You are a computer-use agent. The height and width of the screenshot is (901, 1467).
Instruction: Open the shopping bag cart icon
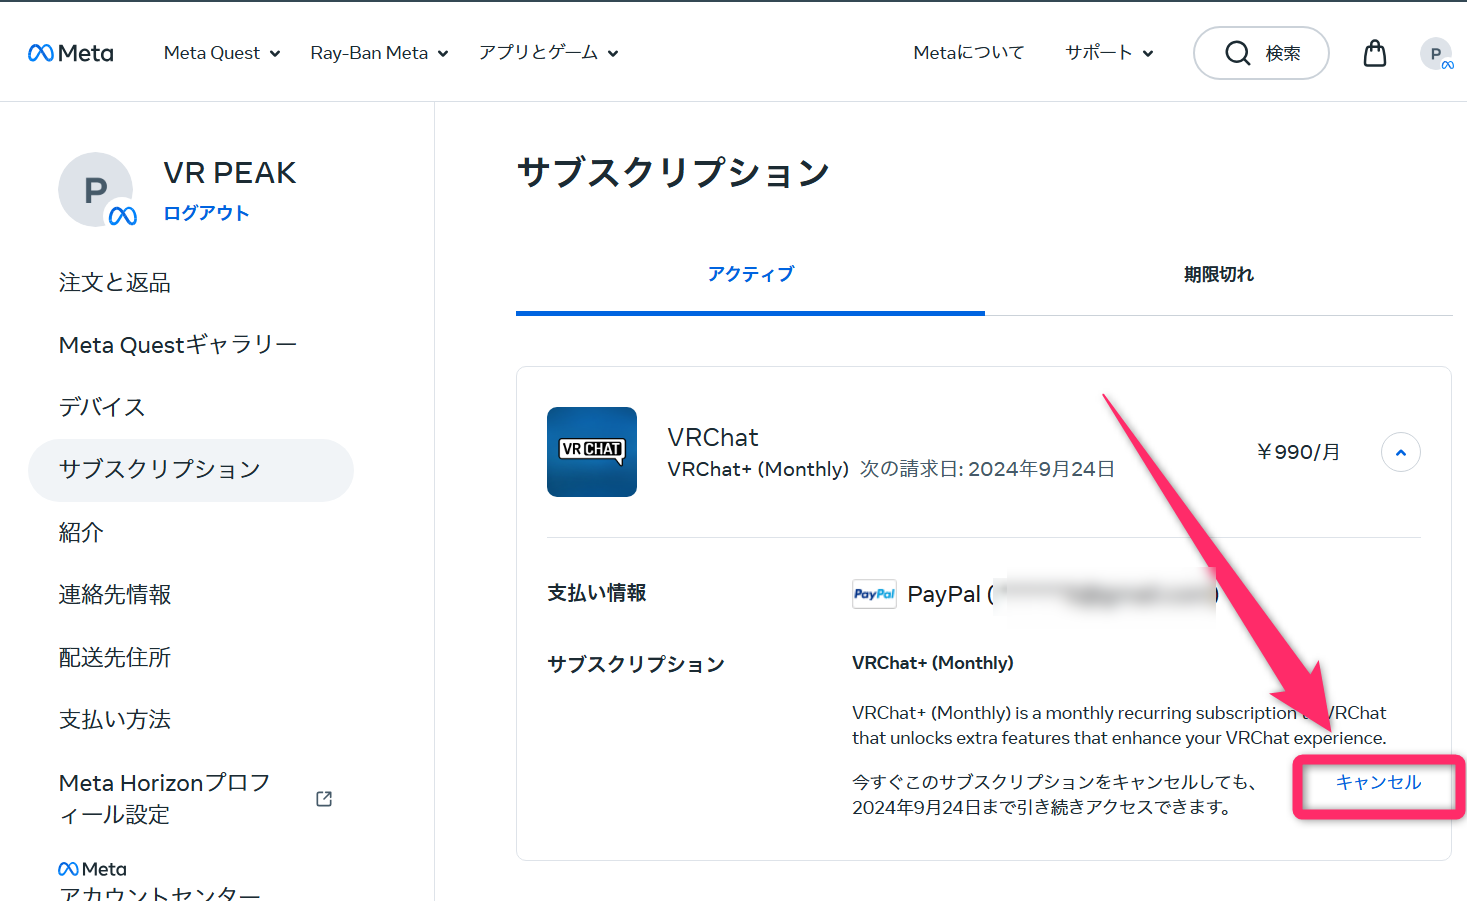coord(1375,53)
